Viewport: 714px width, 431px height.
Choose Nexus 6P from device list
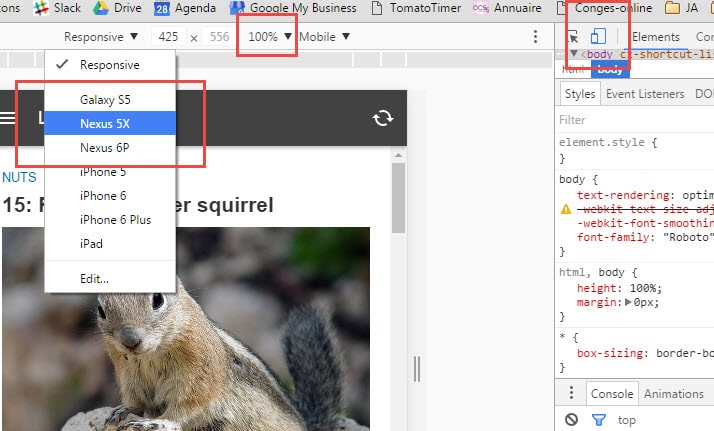(x=110, y=147)
